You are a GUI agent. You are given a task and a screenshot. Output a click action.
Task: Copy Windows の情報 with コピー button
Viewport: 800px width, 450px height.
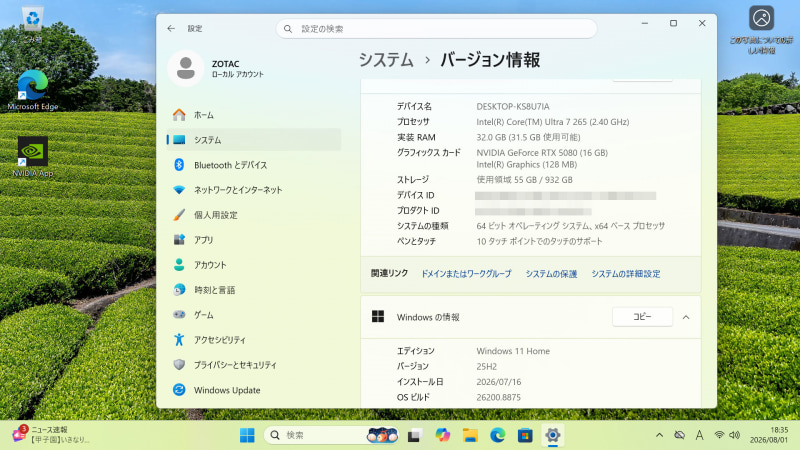tap(642, 317)
